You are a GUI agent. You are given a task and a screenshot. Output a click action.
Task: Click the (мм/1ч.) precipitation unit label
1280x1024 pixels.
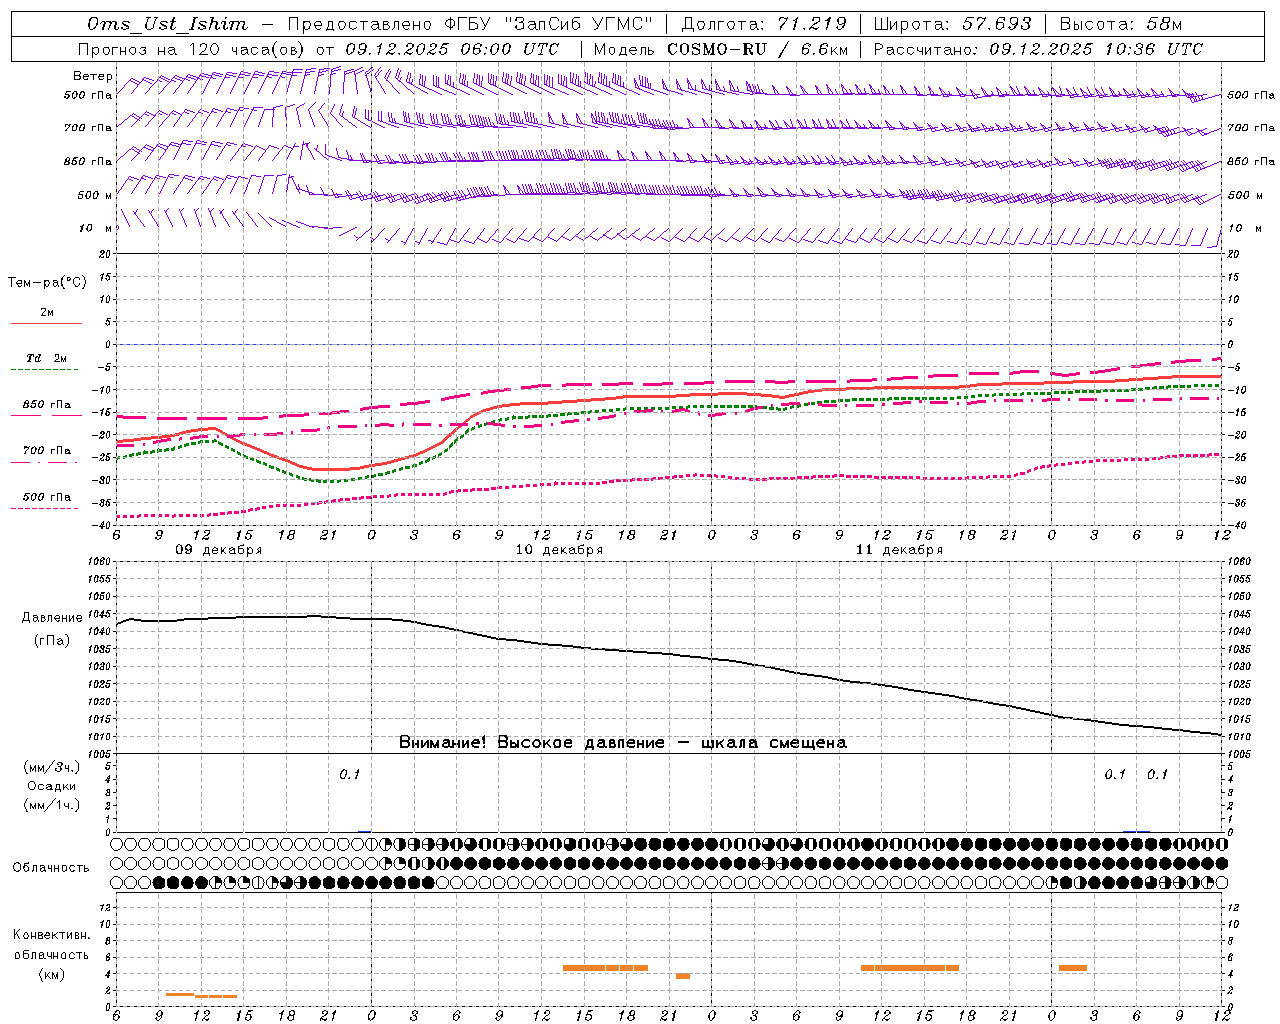pos(51,805)
